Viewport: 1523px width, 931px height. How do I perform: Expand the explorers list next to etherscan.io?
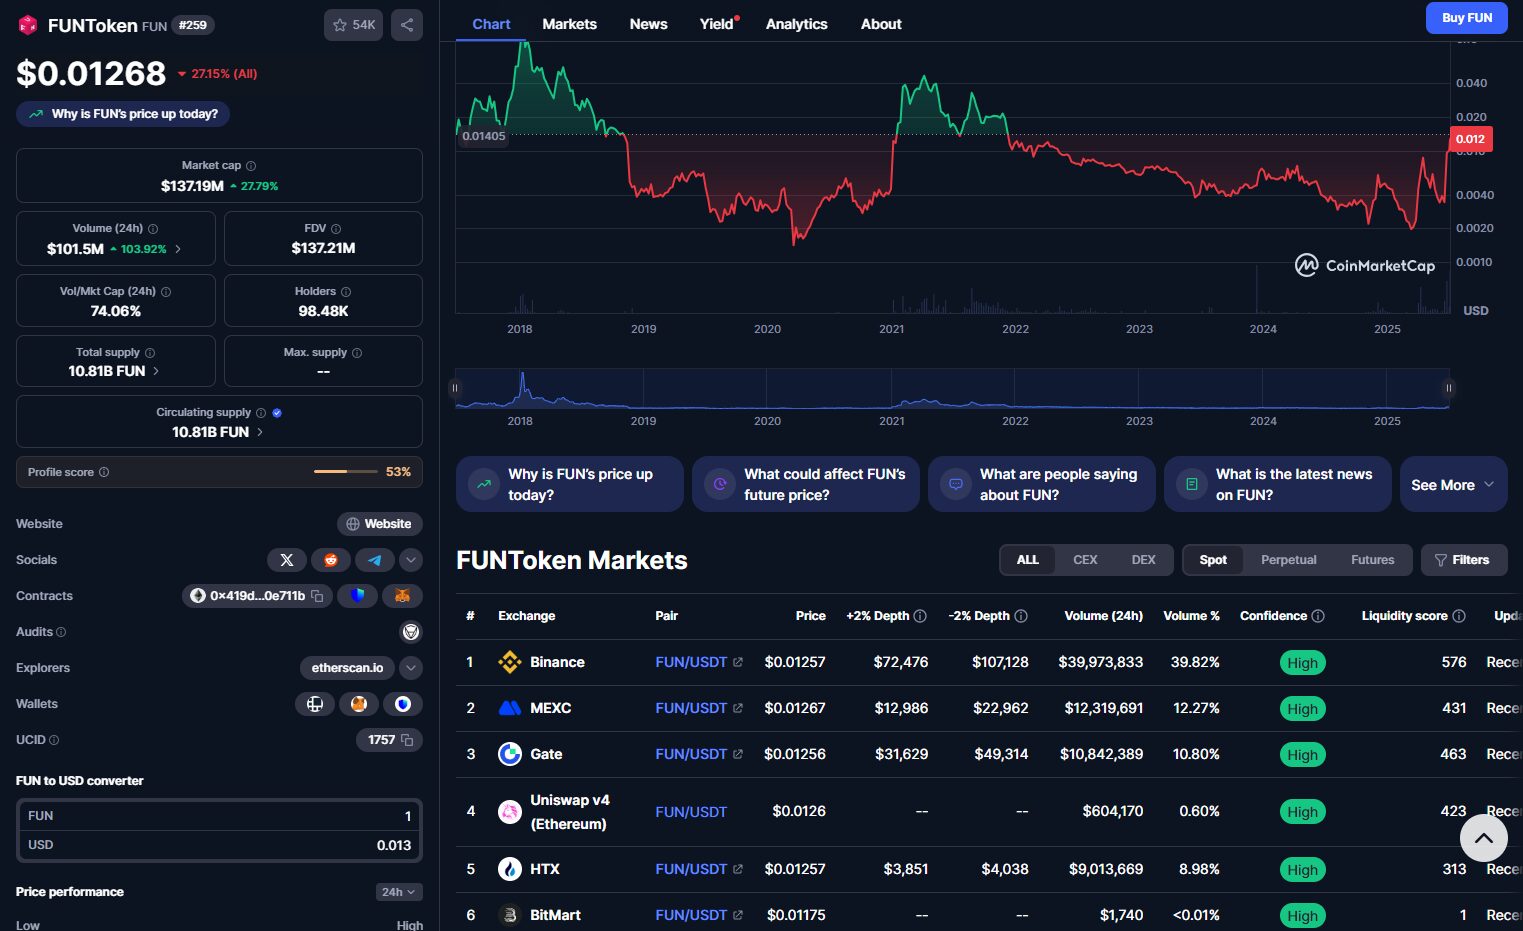click(x=411, y=668)
